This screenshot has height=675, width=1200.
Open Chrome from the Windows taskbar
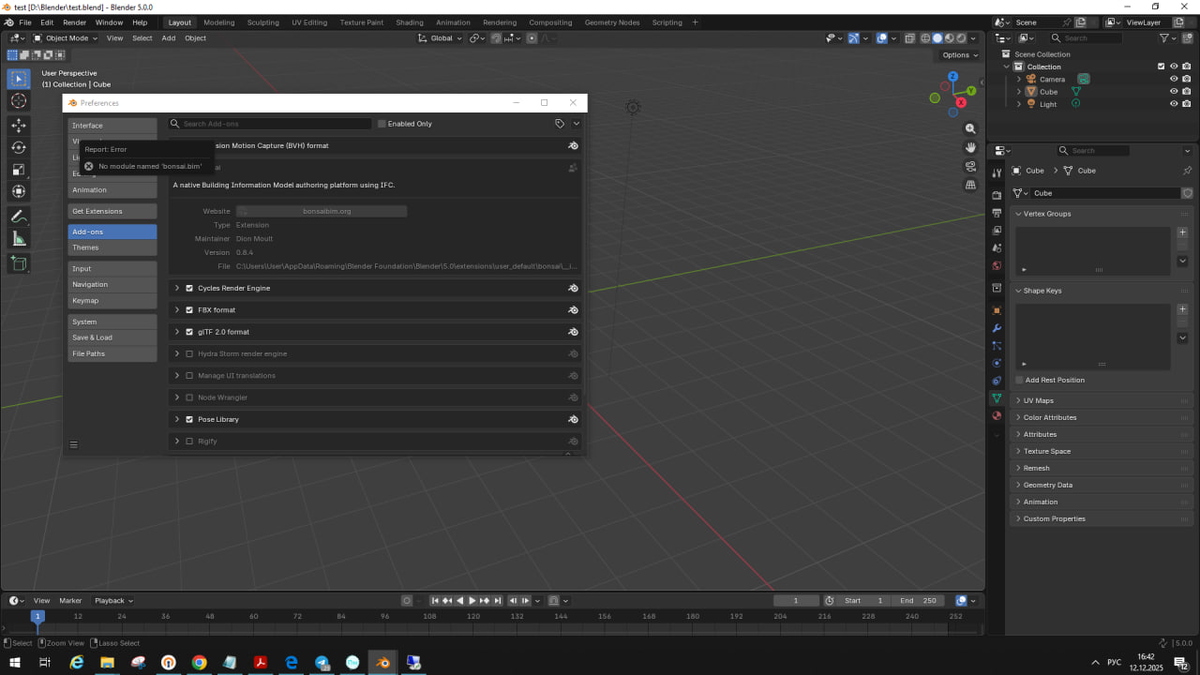point(199,662)
